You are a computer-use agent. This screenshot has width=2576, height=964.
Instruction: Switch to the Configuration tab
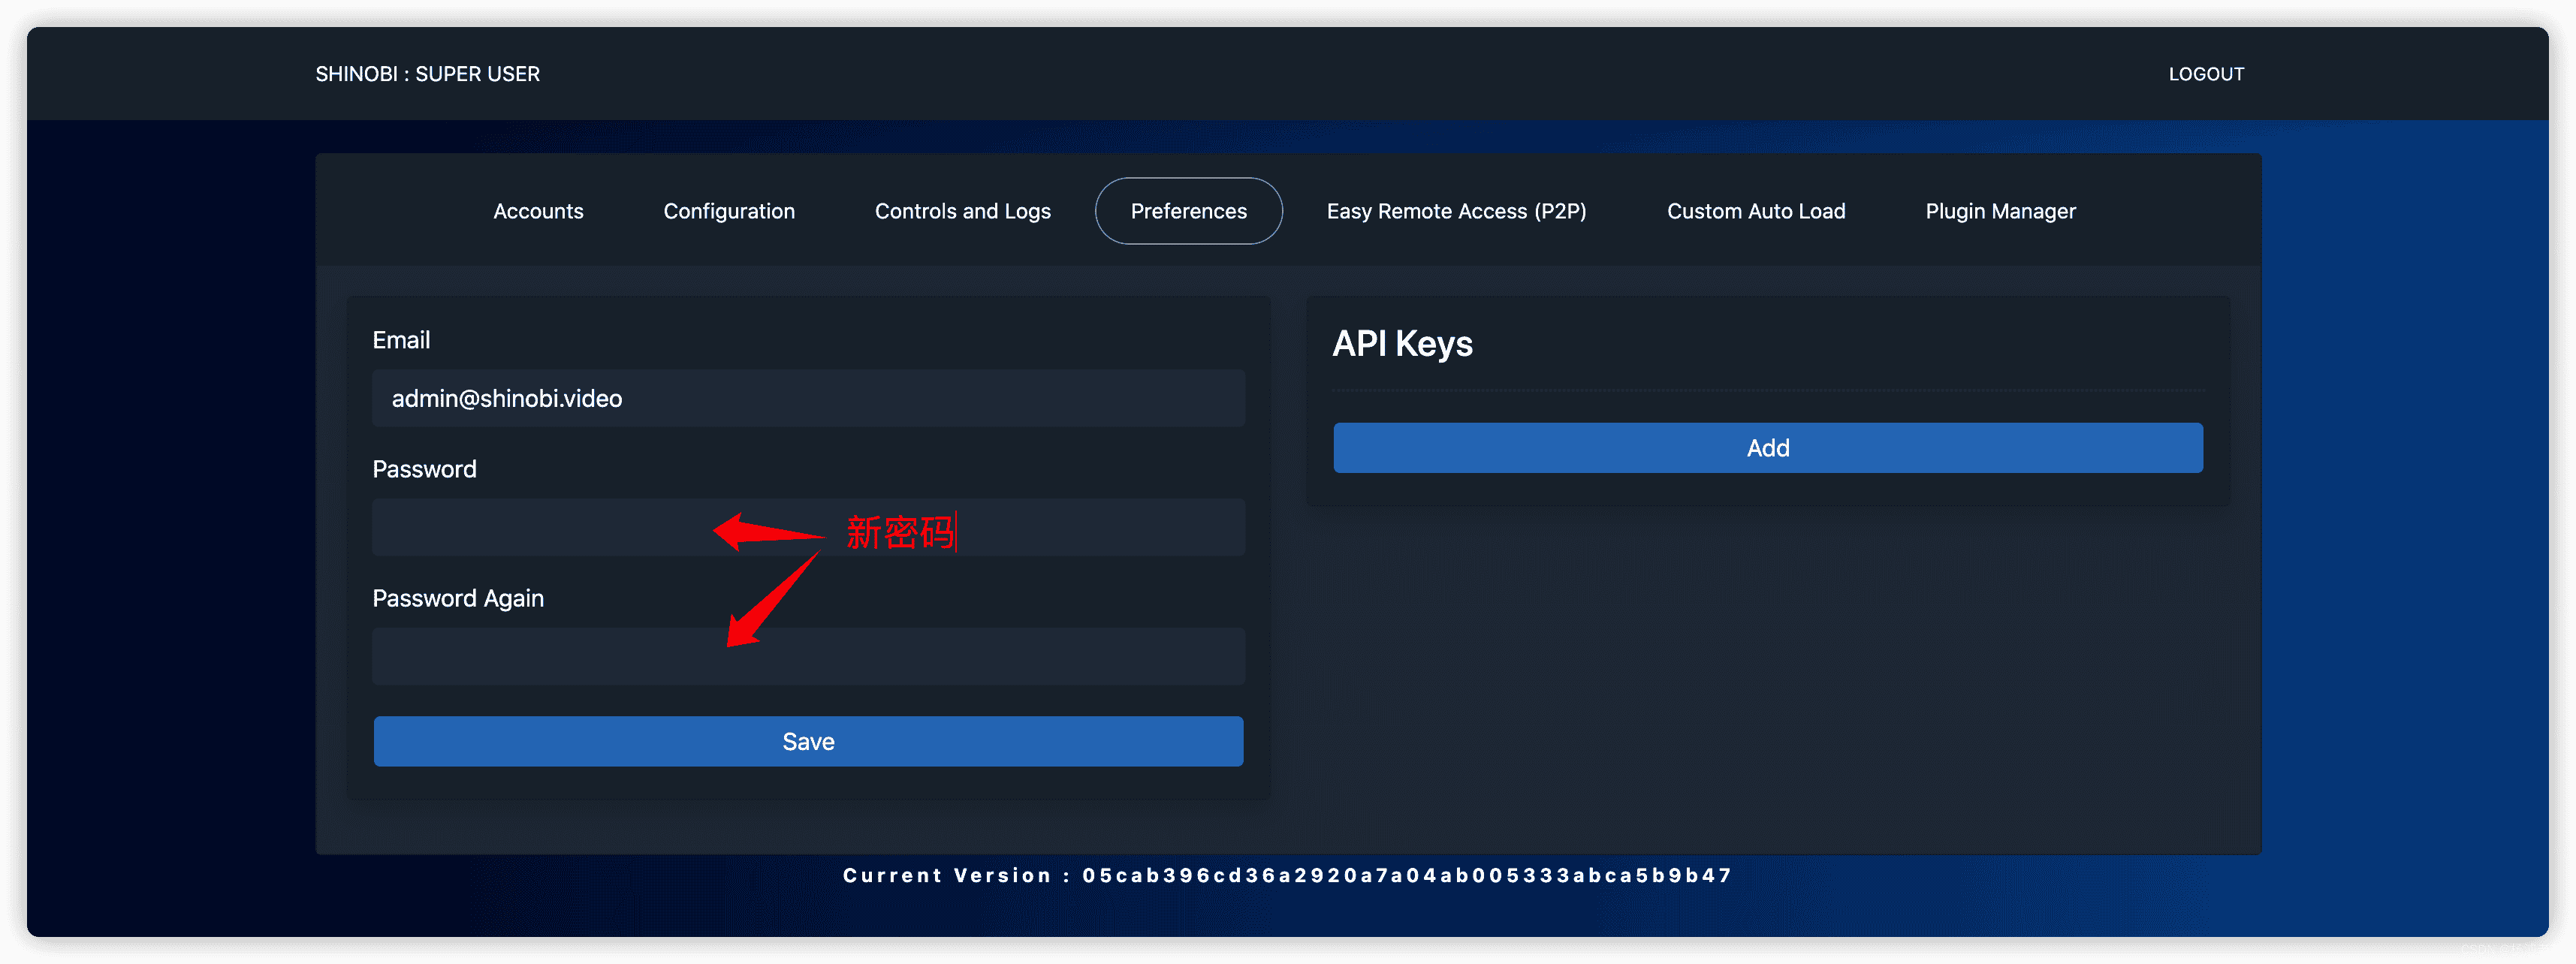pyautogui.click(x=729, y=211)
